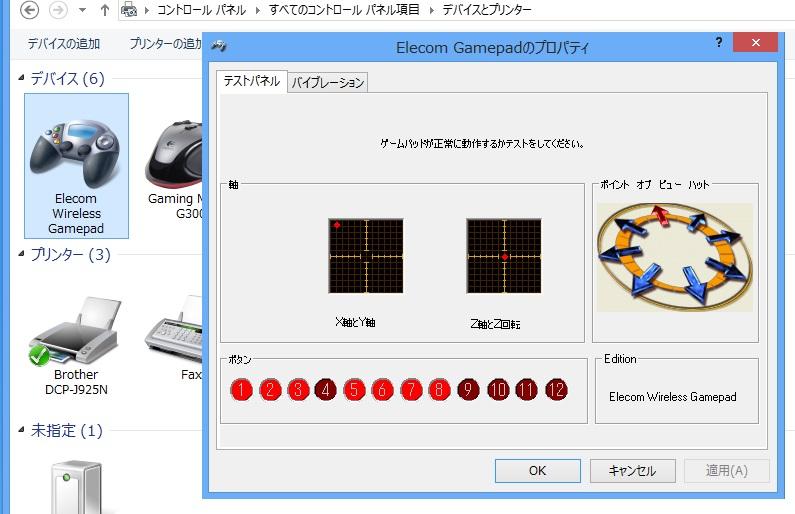
Task: Click the Forward arrow in Explorer window
Action: pyautogui.click(x=58, y=10)
